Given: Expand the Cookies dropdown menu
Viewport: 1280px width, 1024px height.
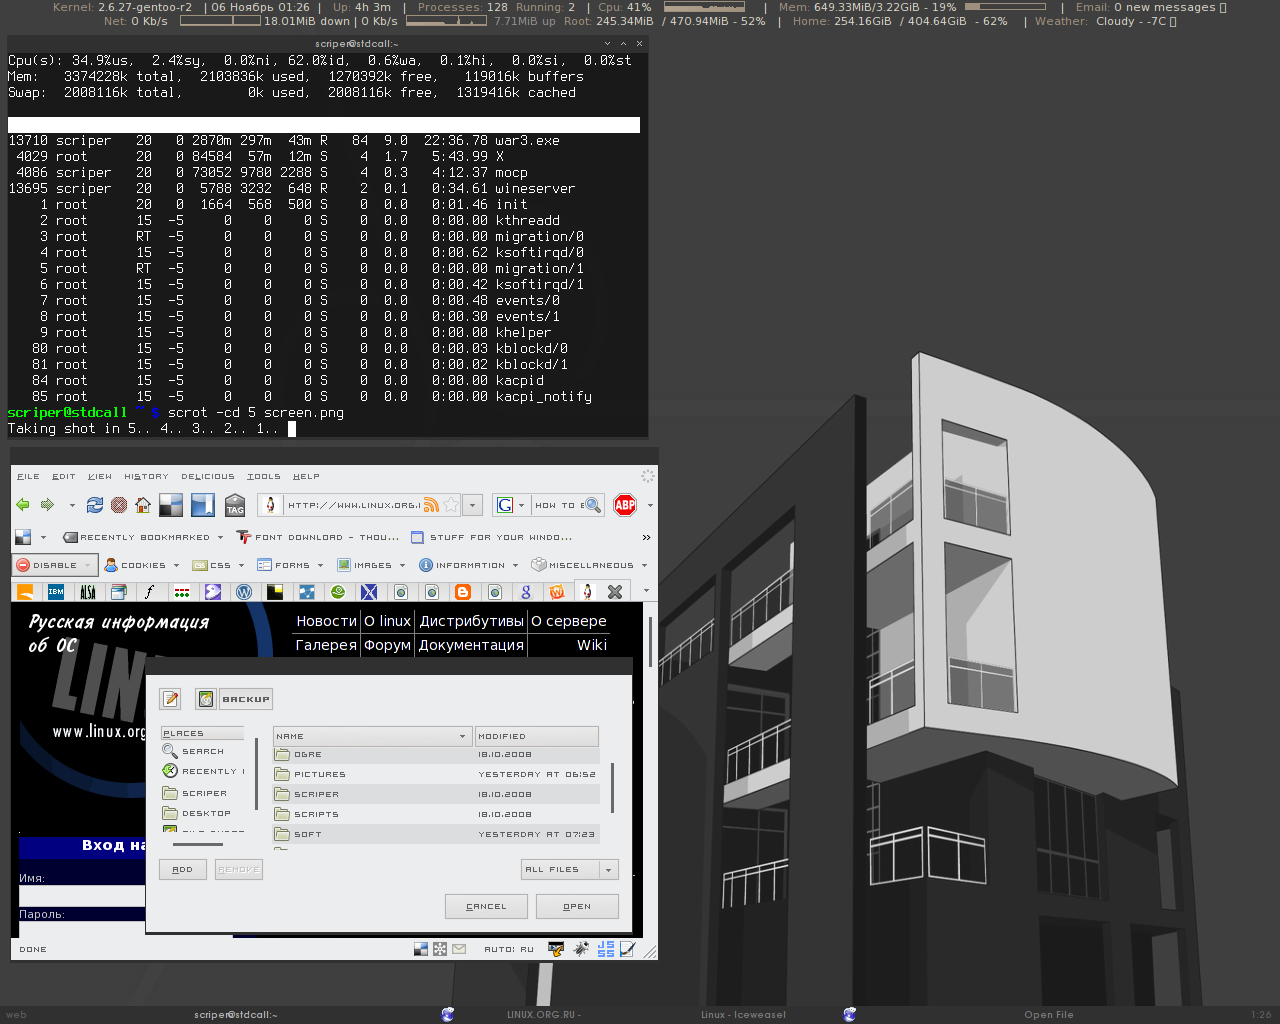Looking at the screenshot, I should tap(143, 565).
